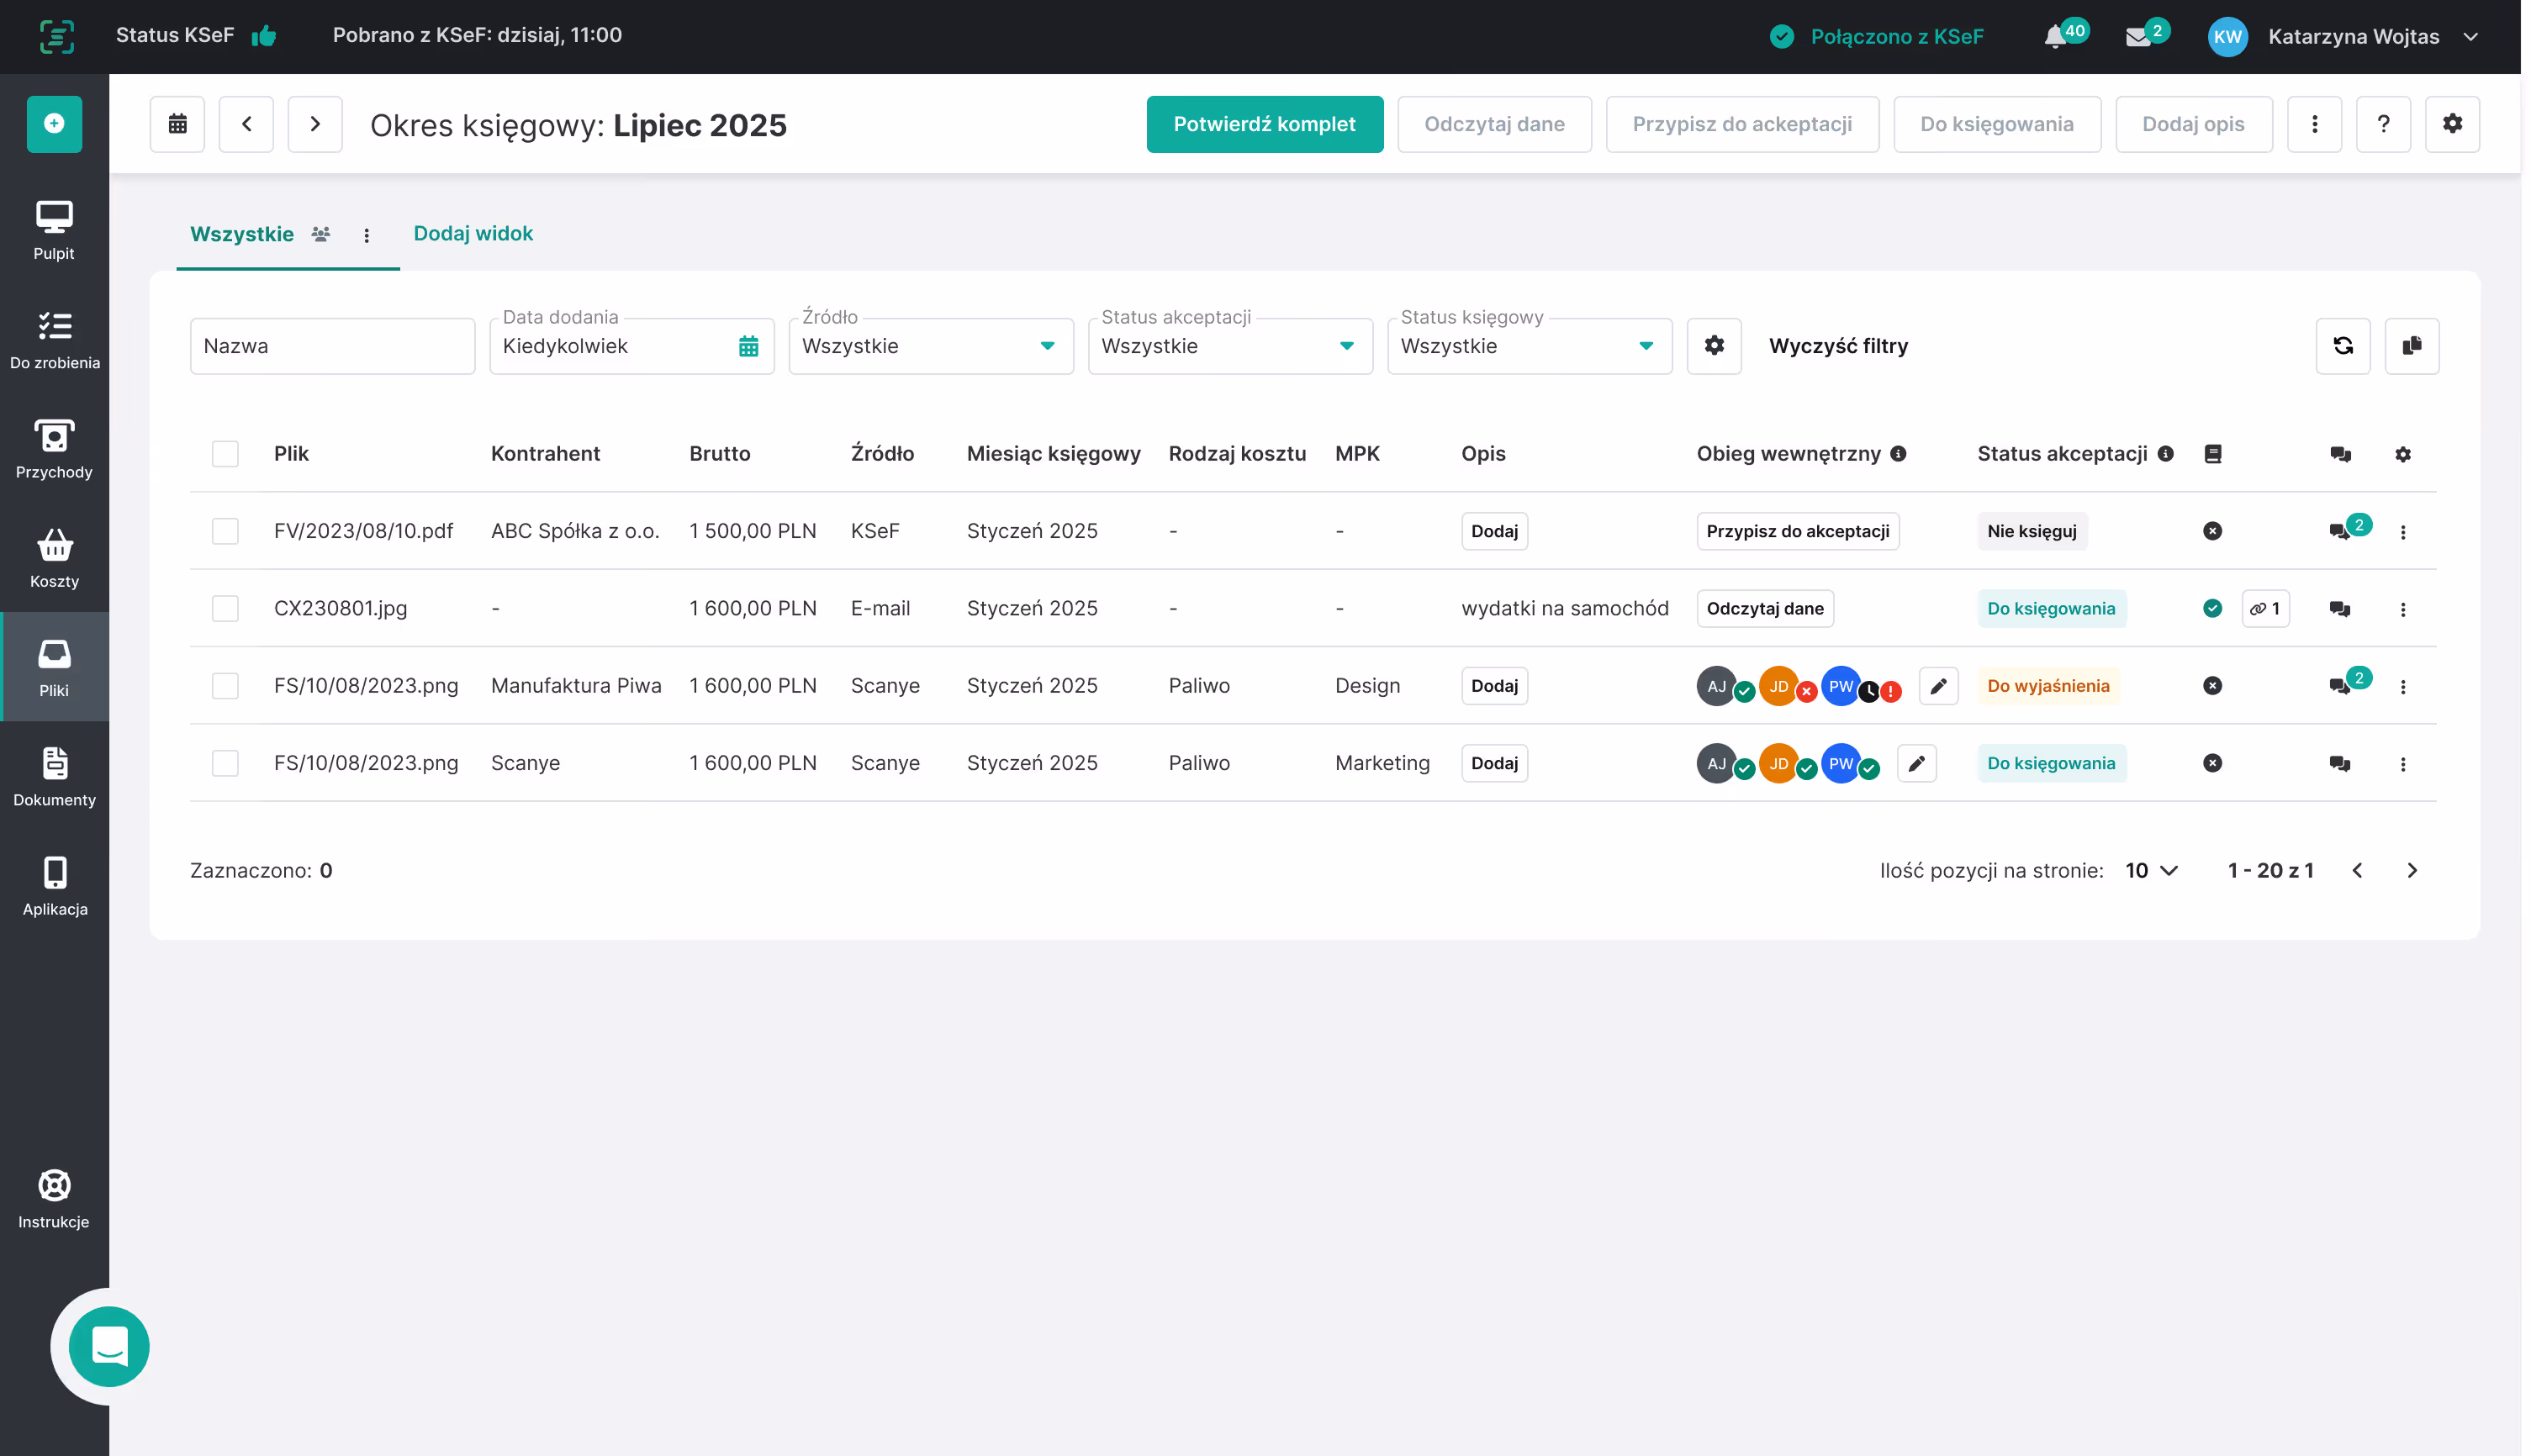Open filter settings gear next to Status księgowy
This screenshot has height=1456, width=2531.
[x=1714, y=346]
